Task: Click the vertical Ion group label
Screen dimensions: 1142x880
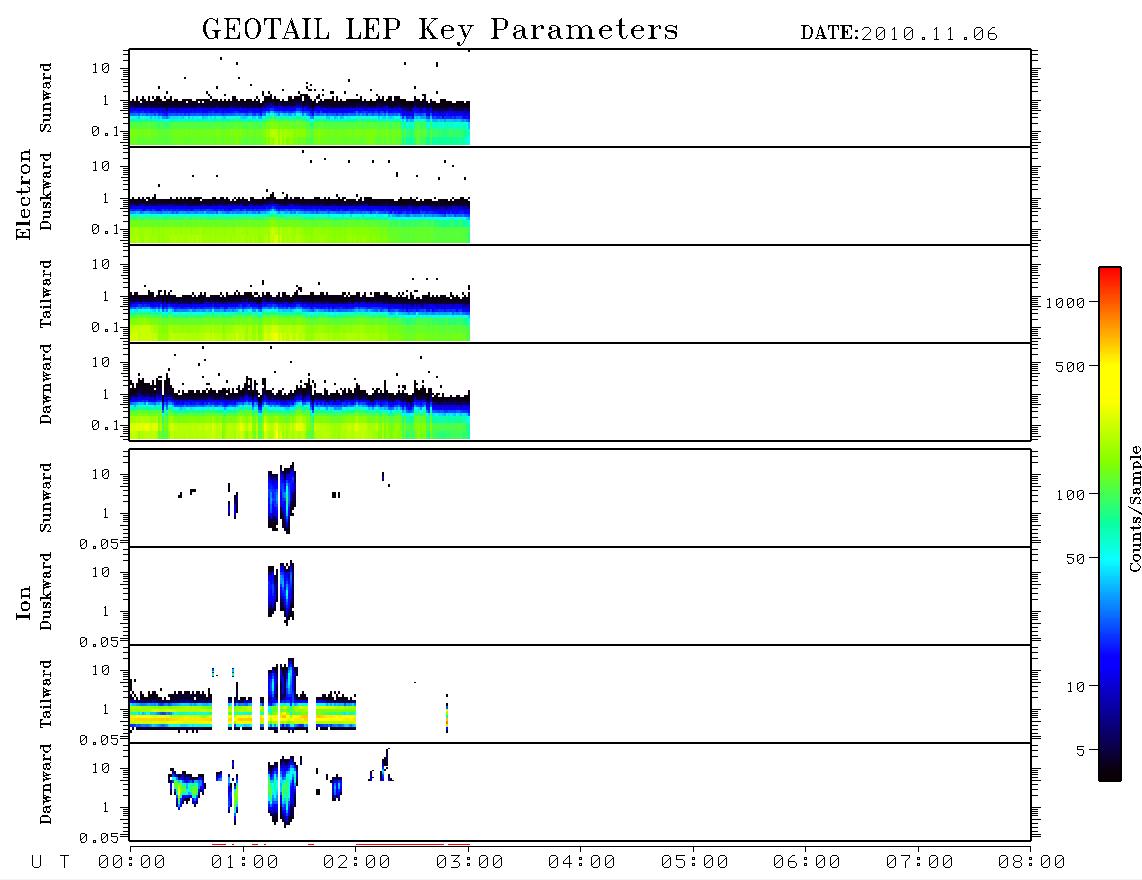Action: [23, 602]
